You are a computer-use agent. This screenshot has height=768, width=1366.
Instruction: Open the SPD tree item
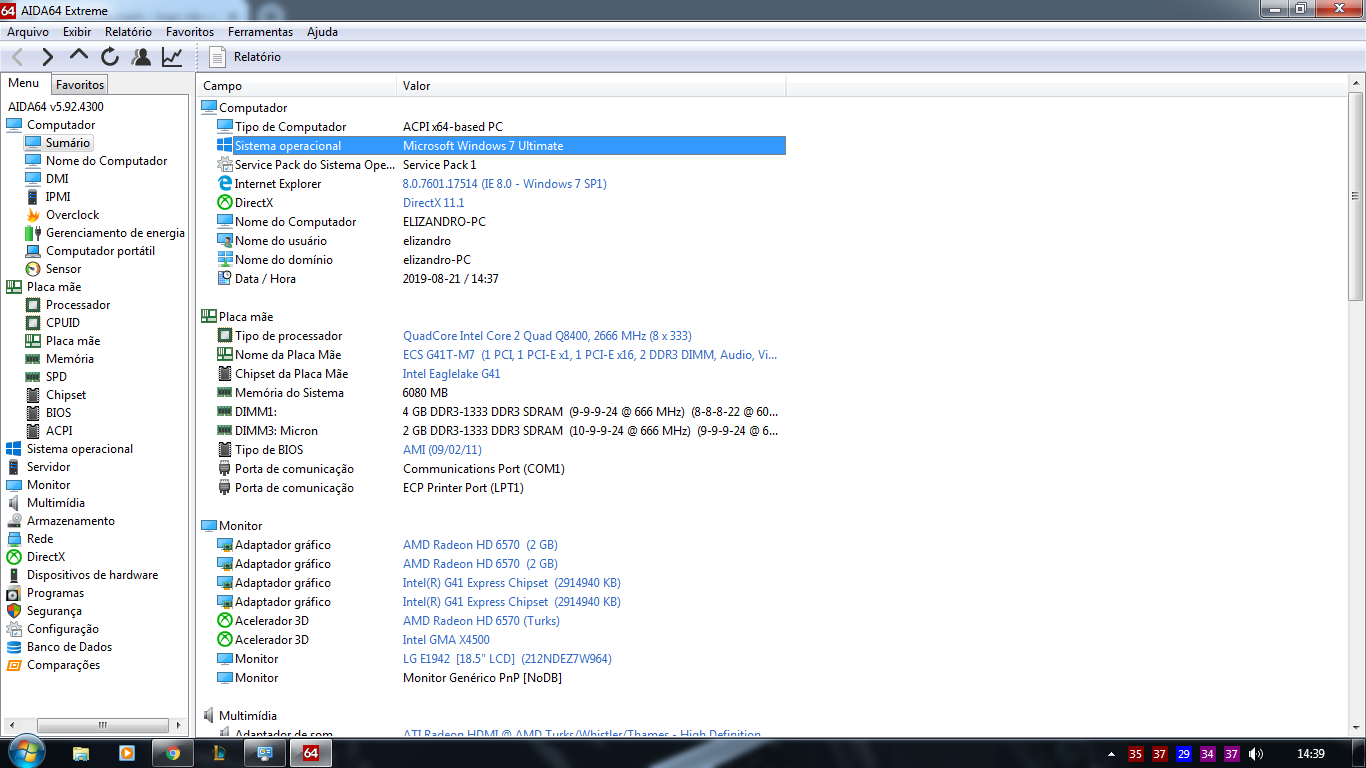pyautogui.click(x=56, y=377)
